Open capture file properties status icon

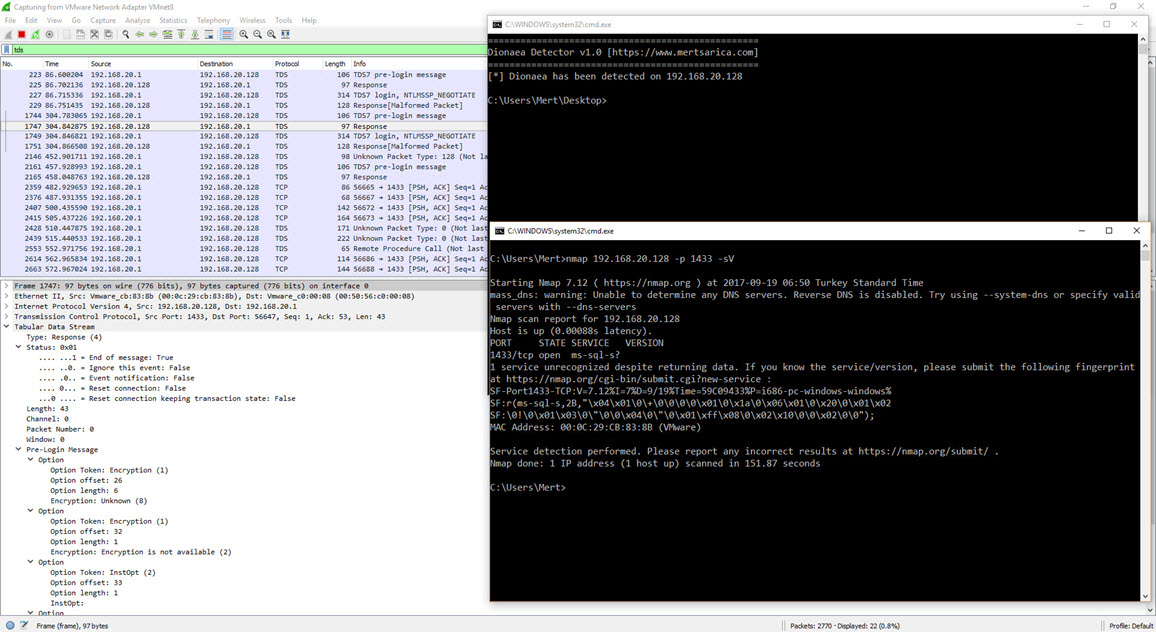pos(24,625)
